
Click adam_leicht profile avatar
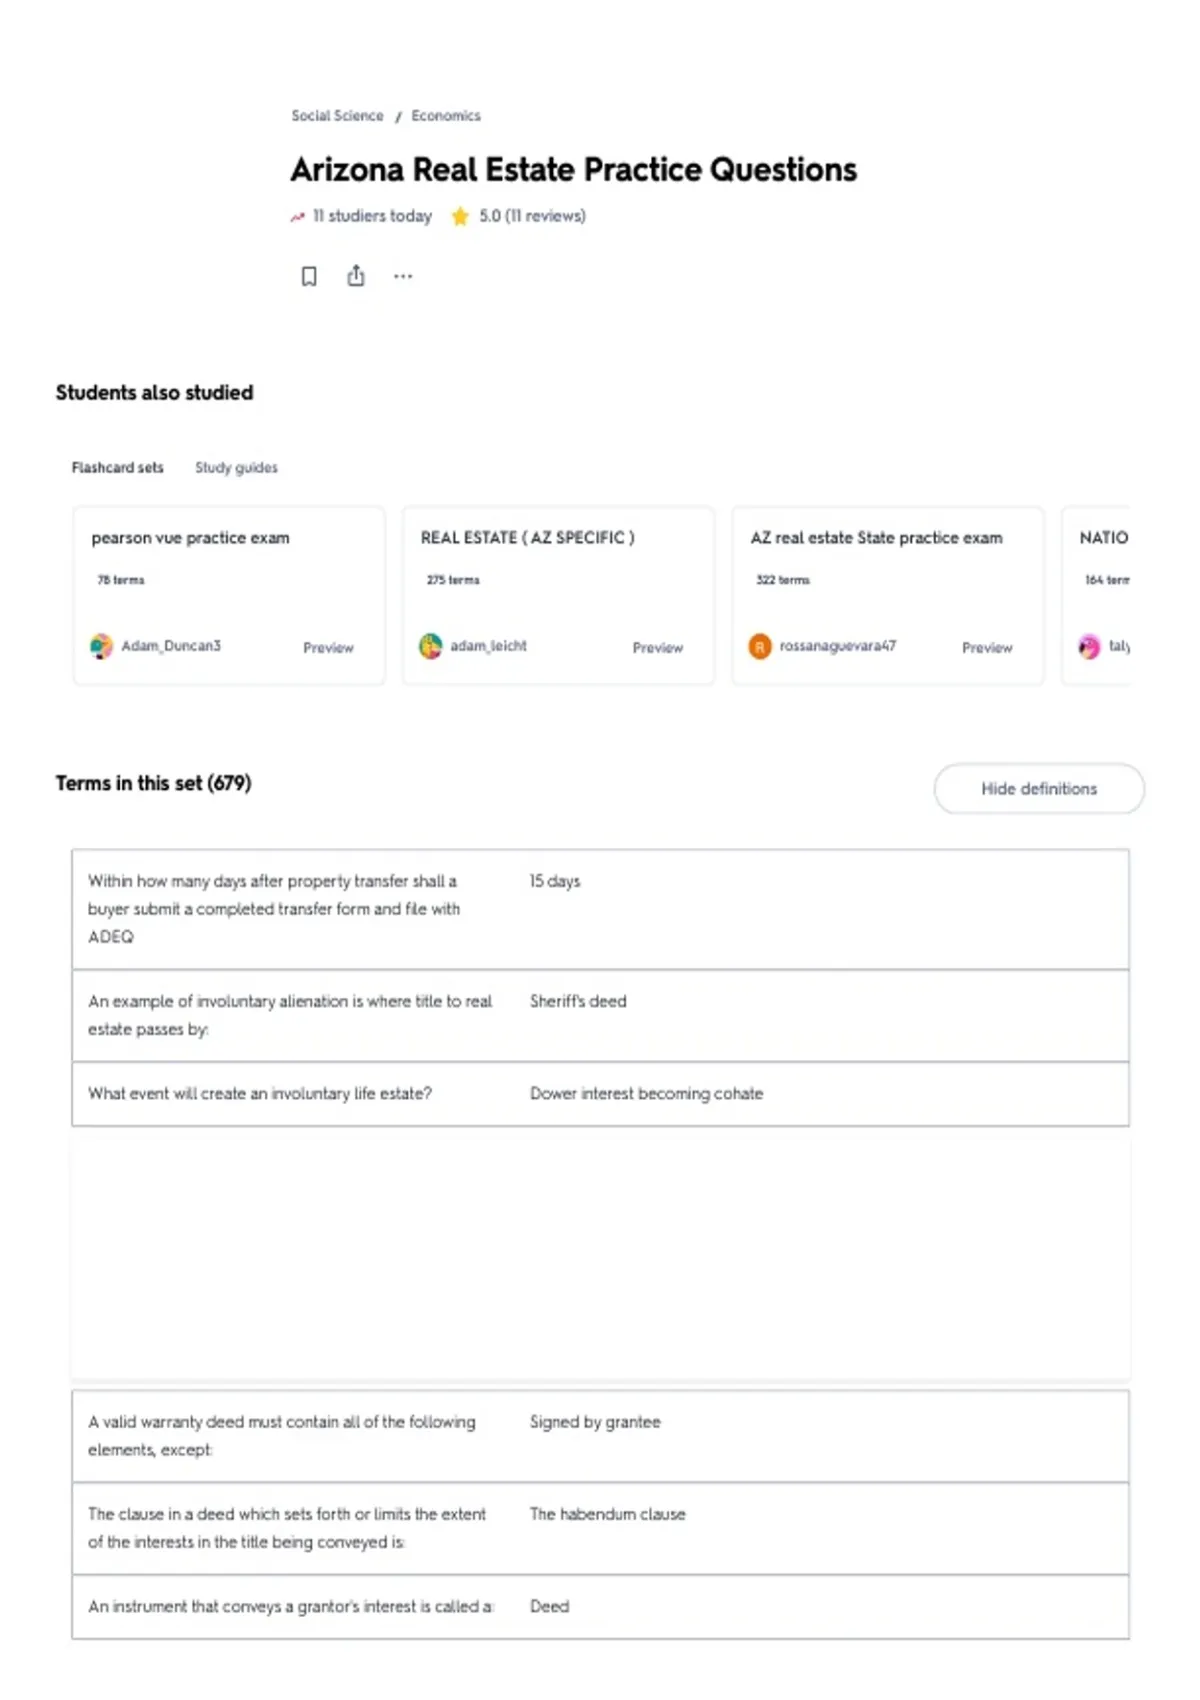coord(431,646)
